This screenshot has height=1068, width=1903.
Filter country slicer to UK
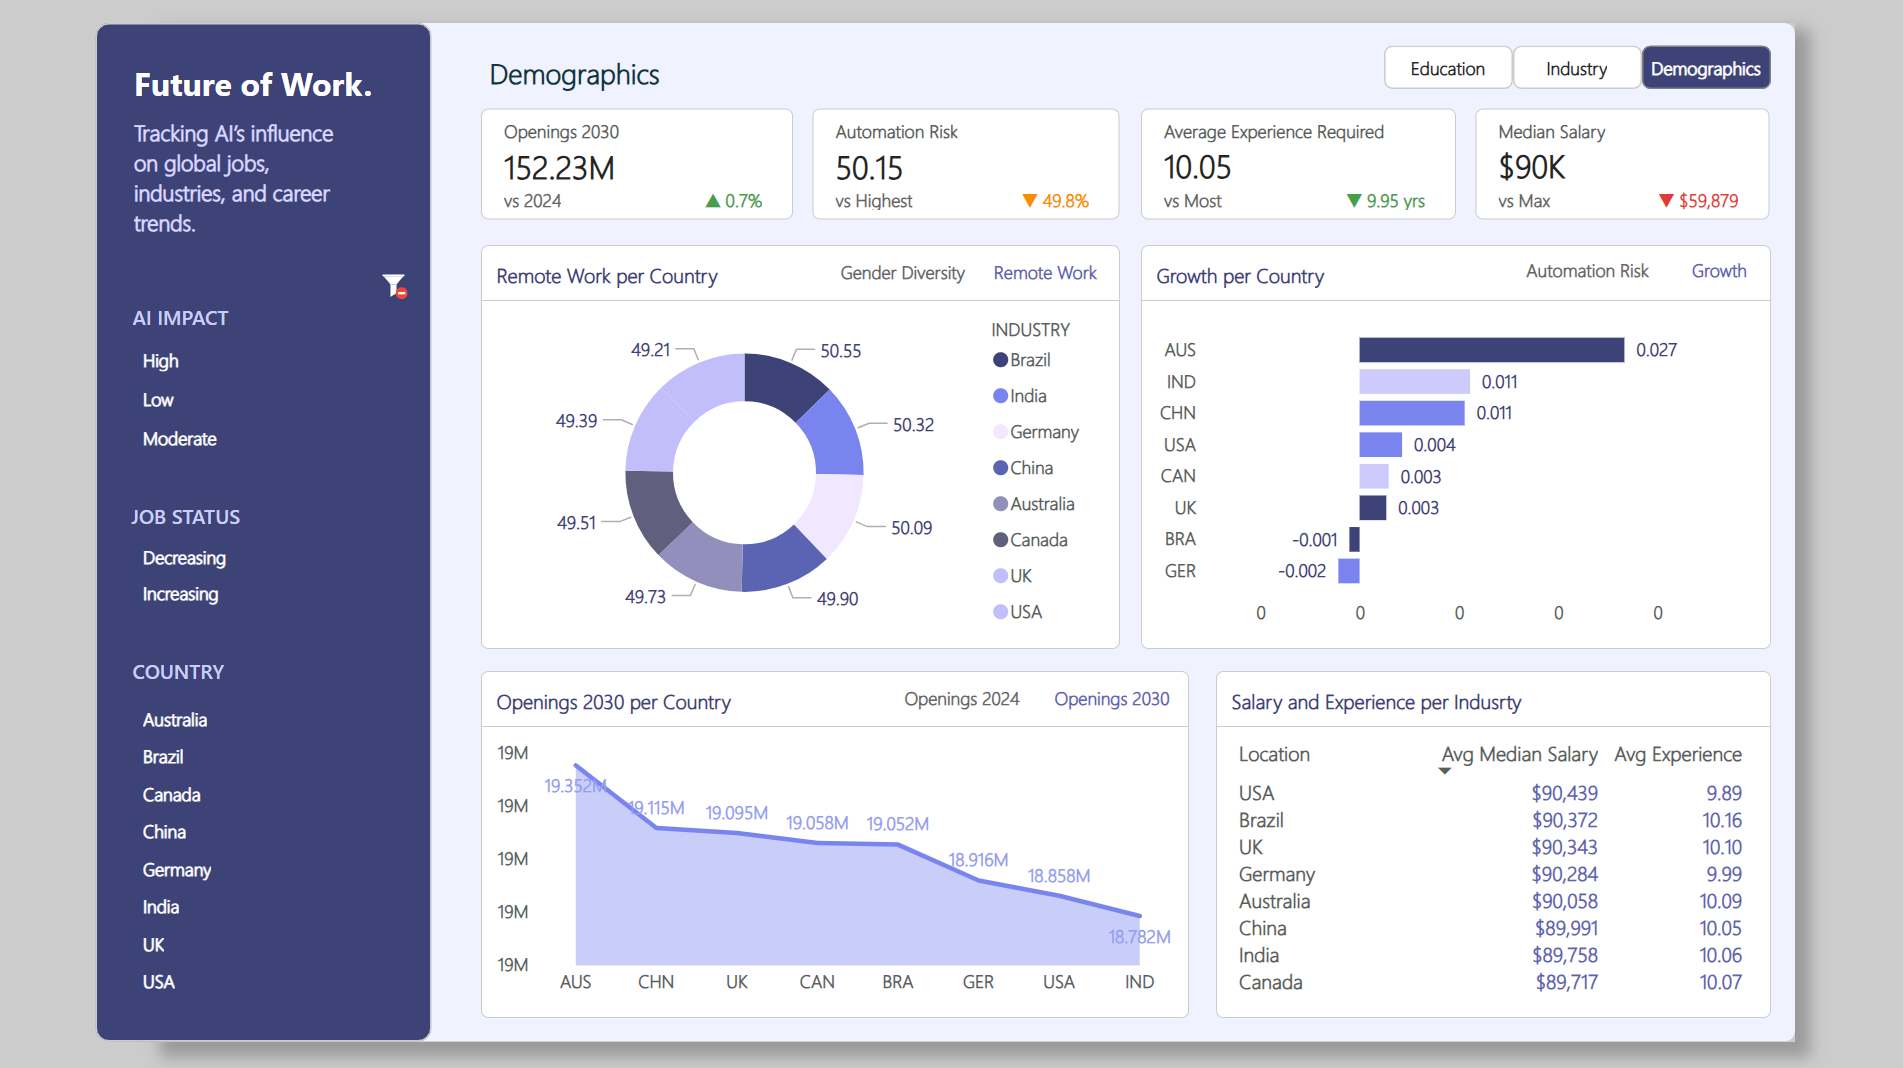(x=153, y=945)
